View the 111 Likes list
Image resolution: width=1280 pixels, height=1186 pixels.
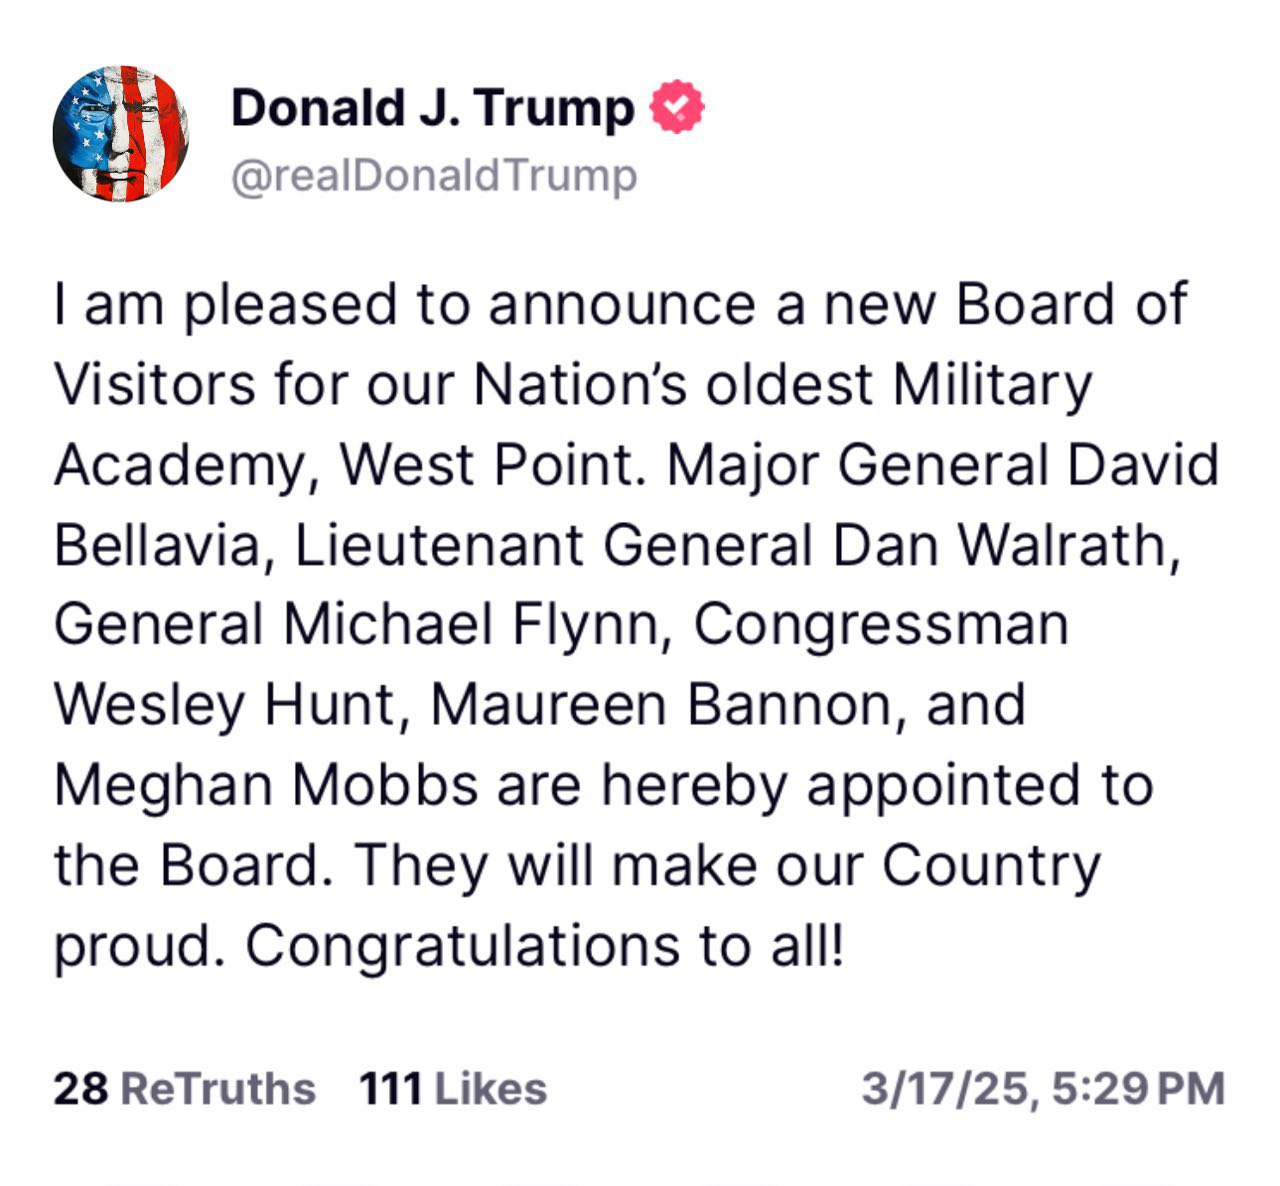(453, 1088)
